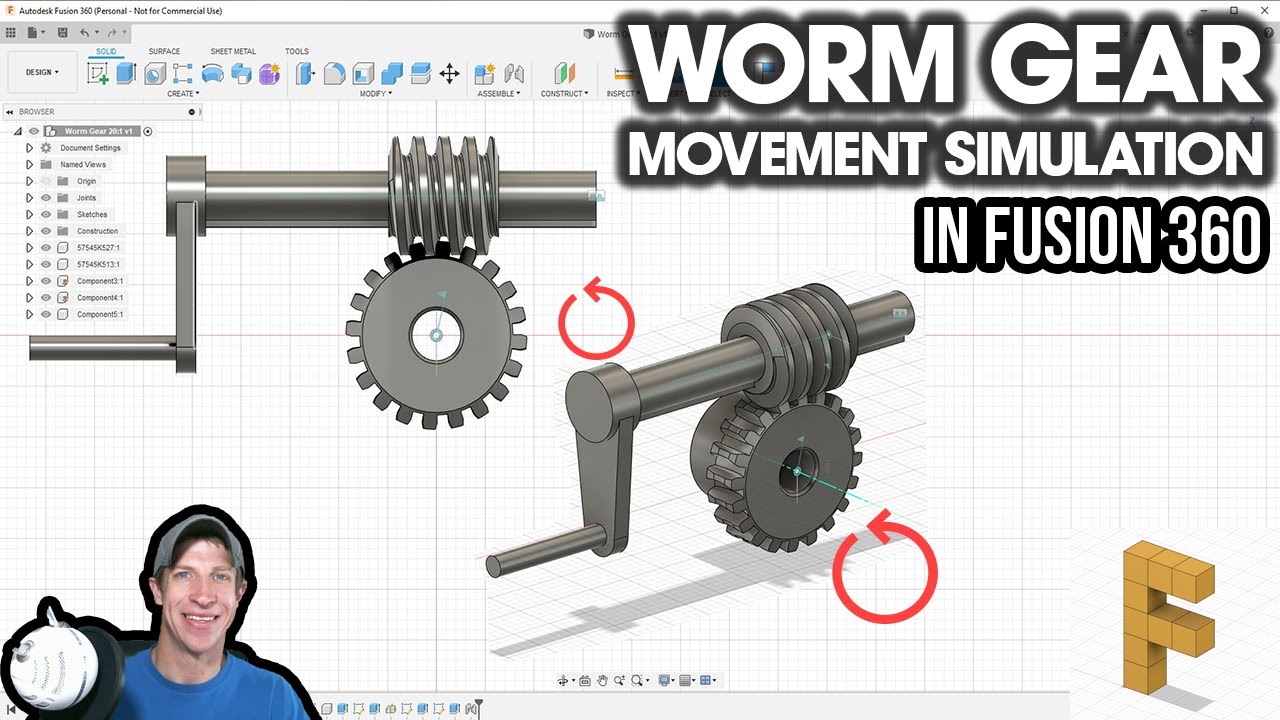Screen dimensions: 1280x720
Task: Click the Look At camera icon
Action: pos(585,681)
